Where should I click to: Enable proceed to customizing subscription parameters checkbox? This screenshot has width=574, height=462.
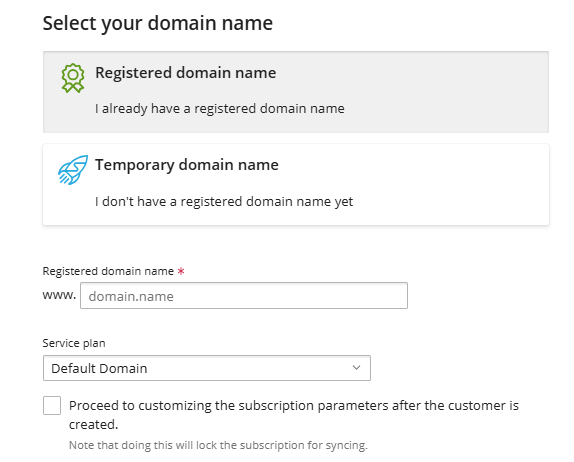tap(52, 405)
